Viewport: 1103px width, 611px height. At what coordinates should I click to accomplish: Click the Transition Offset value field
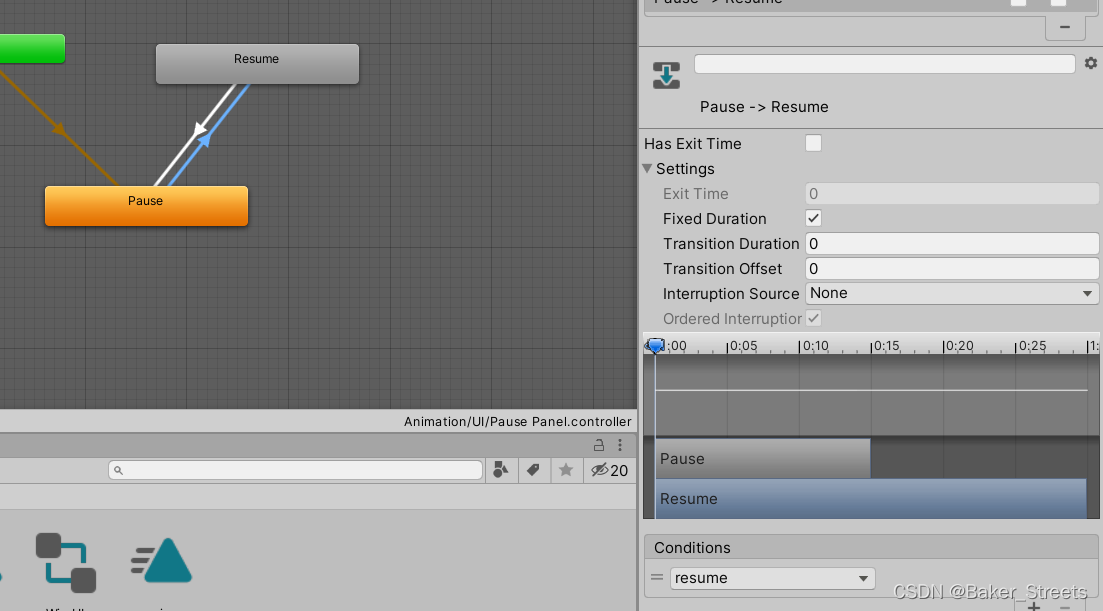952,269
